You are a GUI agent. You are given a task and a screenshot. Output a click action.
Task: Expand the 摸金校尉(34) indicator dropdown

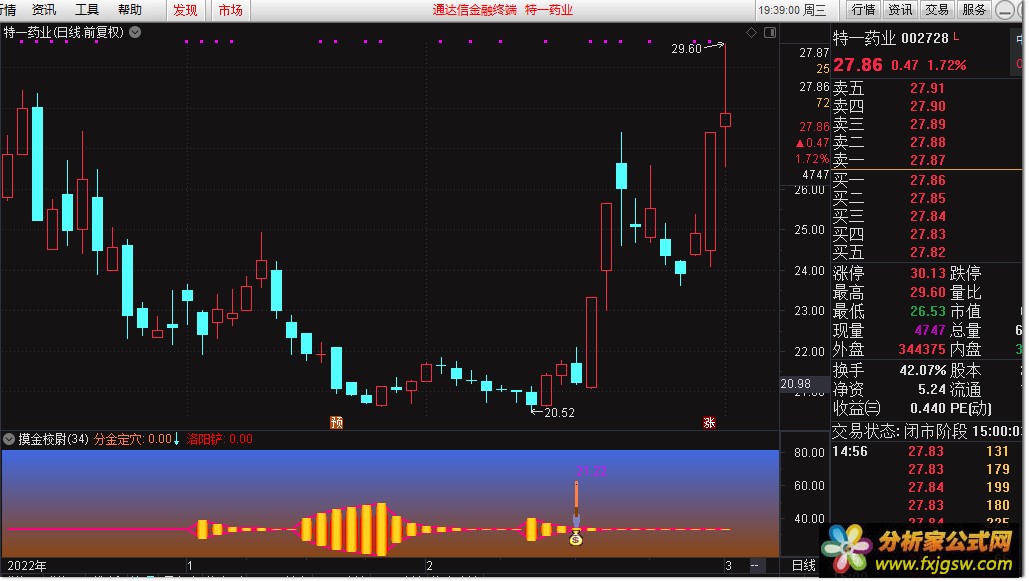(x=9, y=439)
